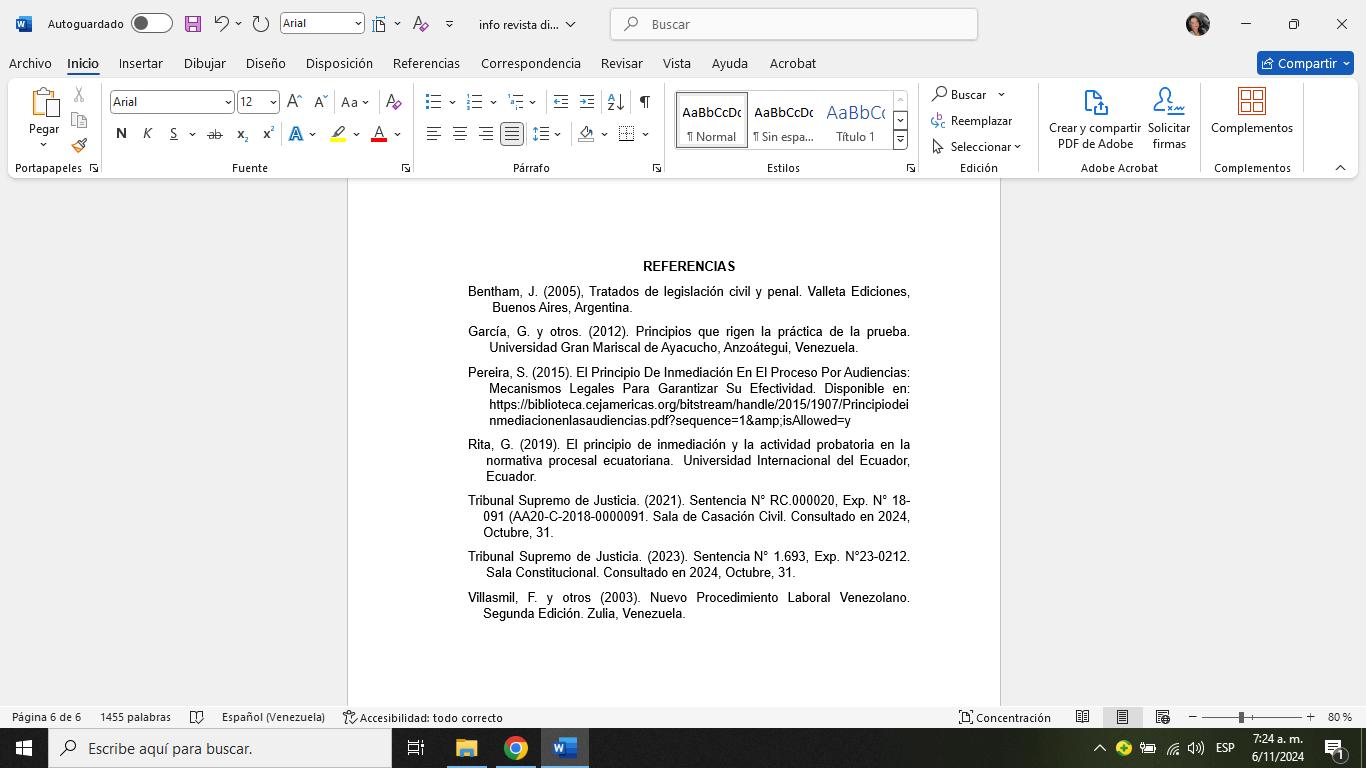Align text to the right
The width and height of the screenshot is (1366, 768).
[x=486, y=134]
